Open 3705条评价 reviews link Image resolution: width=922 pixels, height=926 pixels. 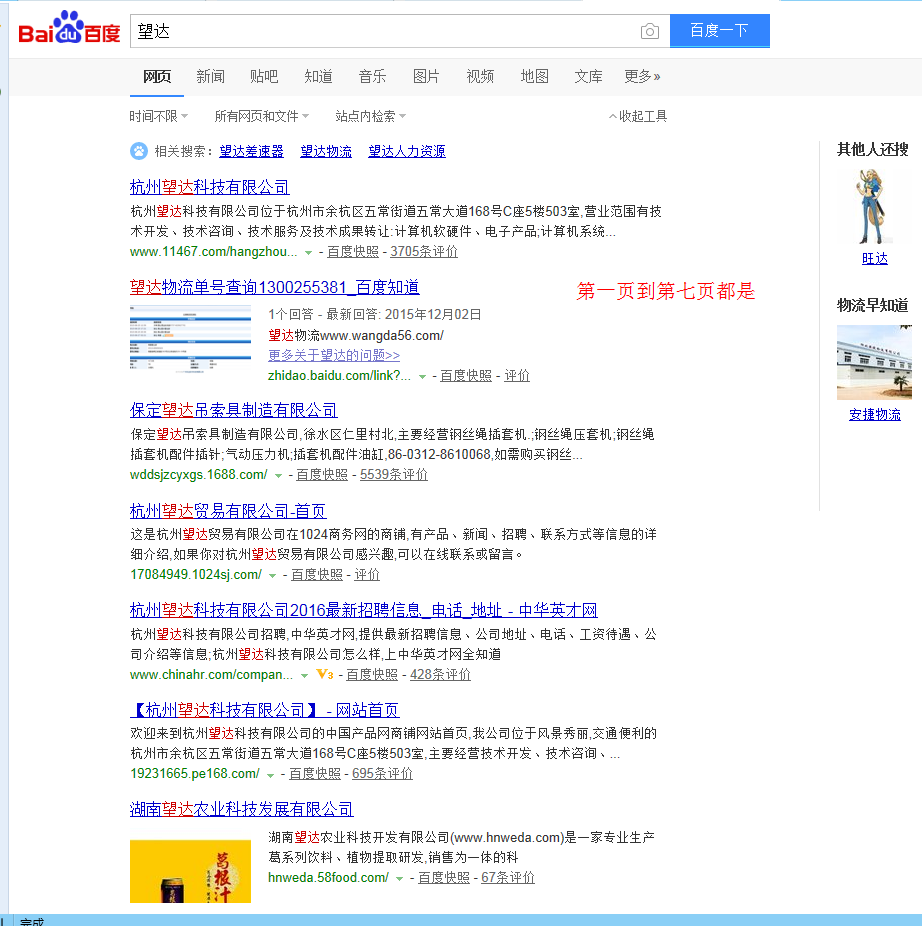[x=424, y=252]
